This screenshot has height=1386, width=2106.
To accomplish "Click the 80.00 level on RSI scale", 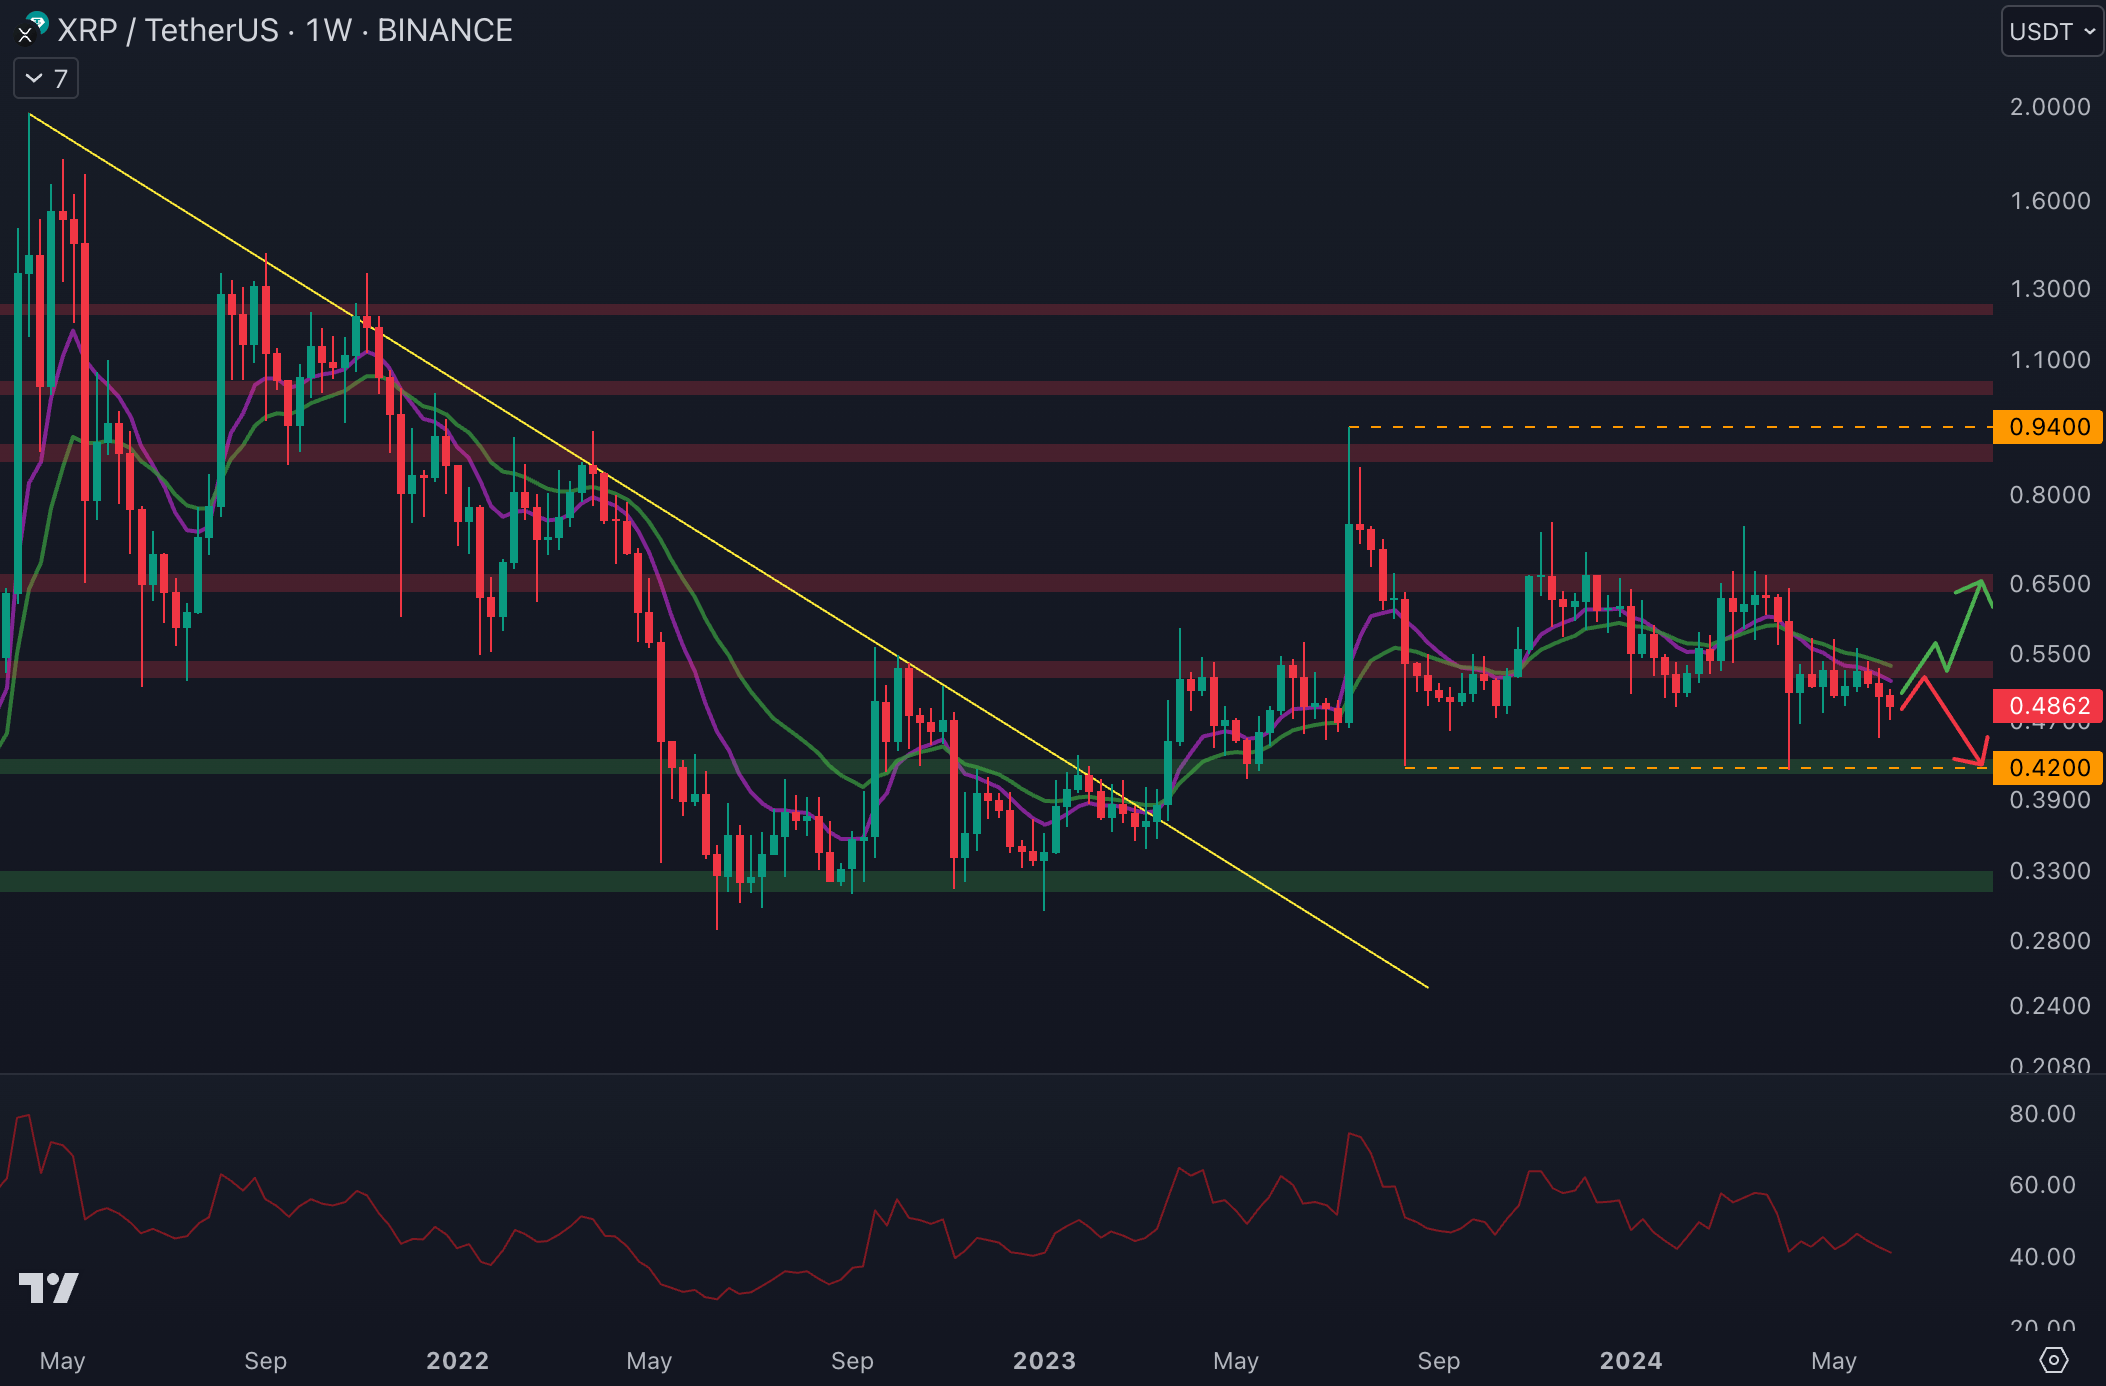I will click(x=2042, y=1114).
